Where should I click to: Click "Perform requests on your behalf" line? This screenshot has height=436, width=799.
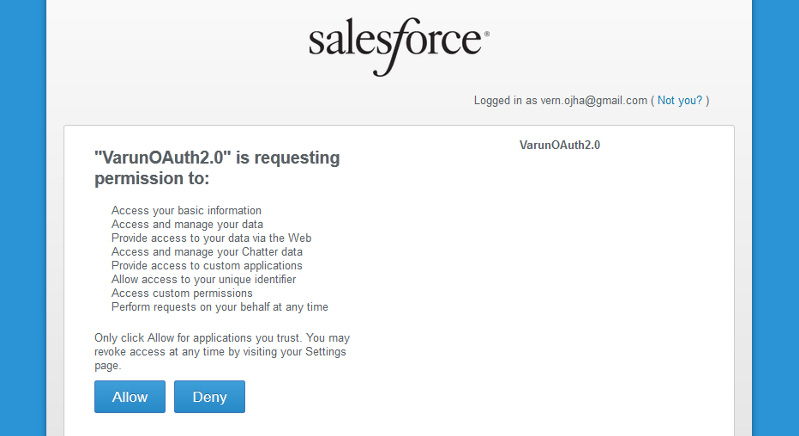(x=219, y=307)
